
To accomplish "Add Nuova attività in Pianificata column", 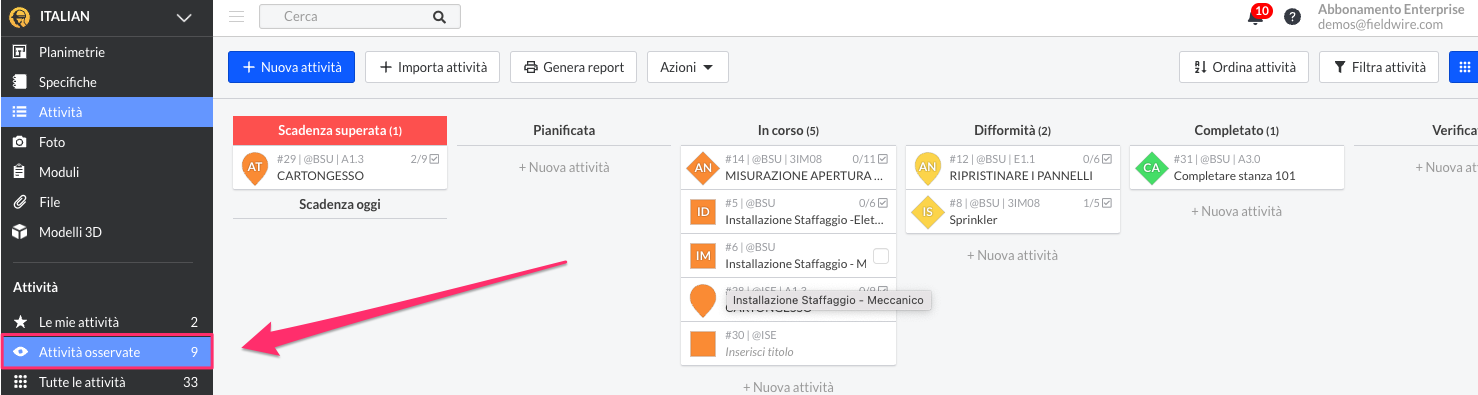I will [564, 167].
